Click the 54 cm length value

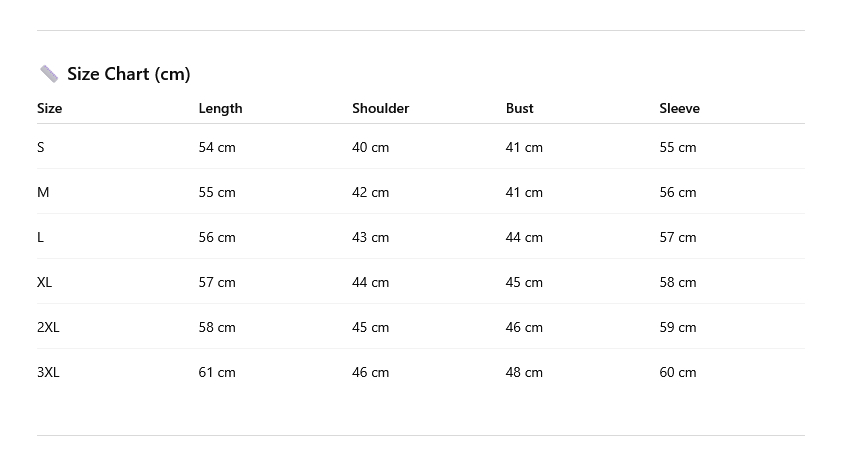pos(217,147)
